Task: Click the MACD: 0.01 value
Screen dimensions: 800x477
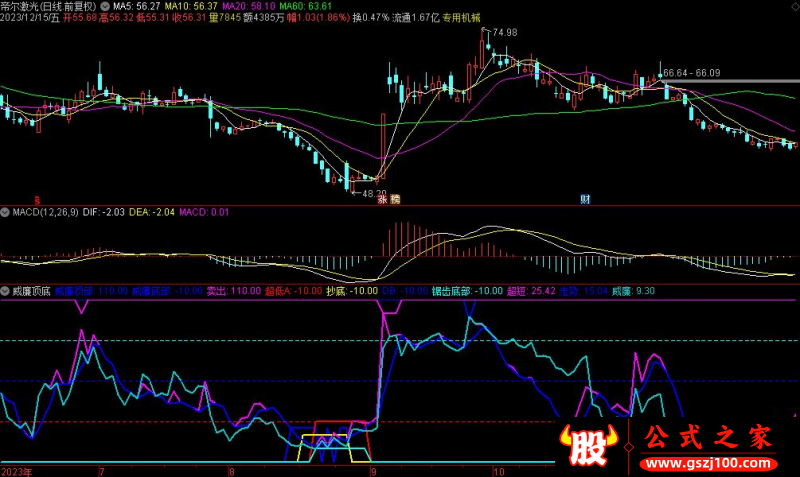Action: point(204,212)
